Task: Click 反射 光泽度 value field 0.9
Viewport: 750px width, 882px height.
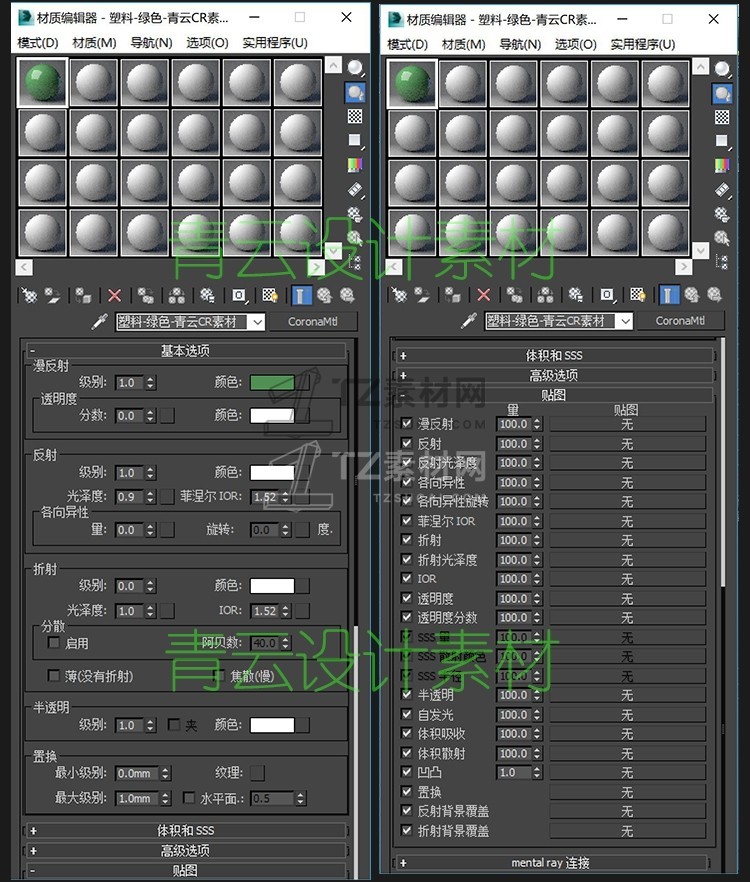Action: pyautogui.click(x=129, y=497)
